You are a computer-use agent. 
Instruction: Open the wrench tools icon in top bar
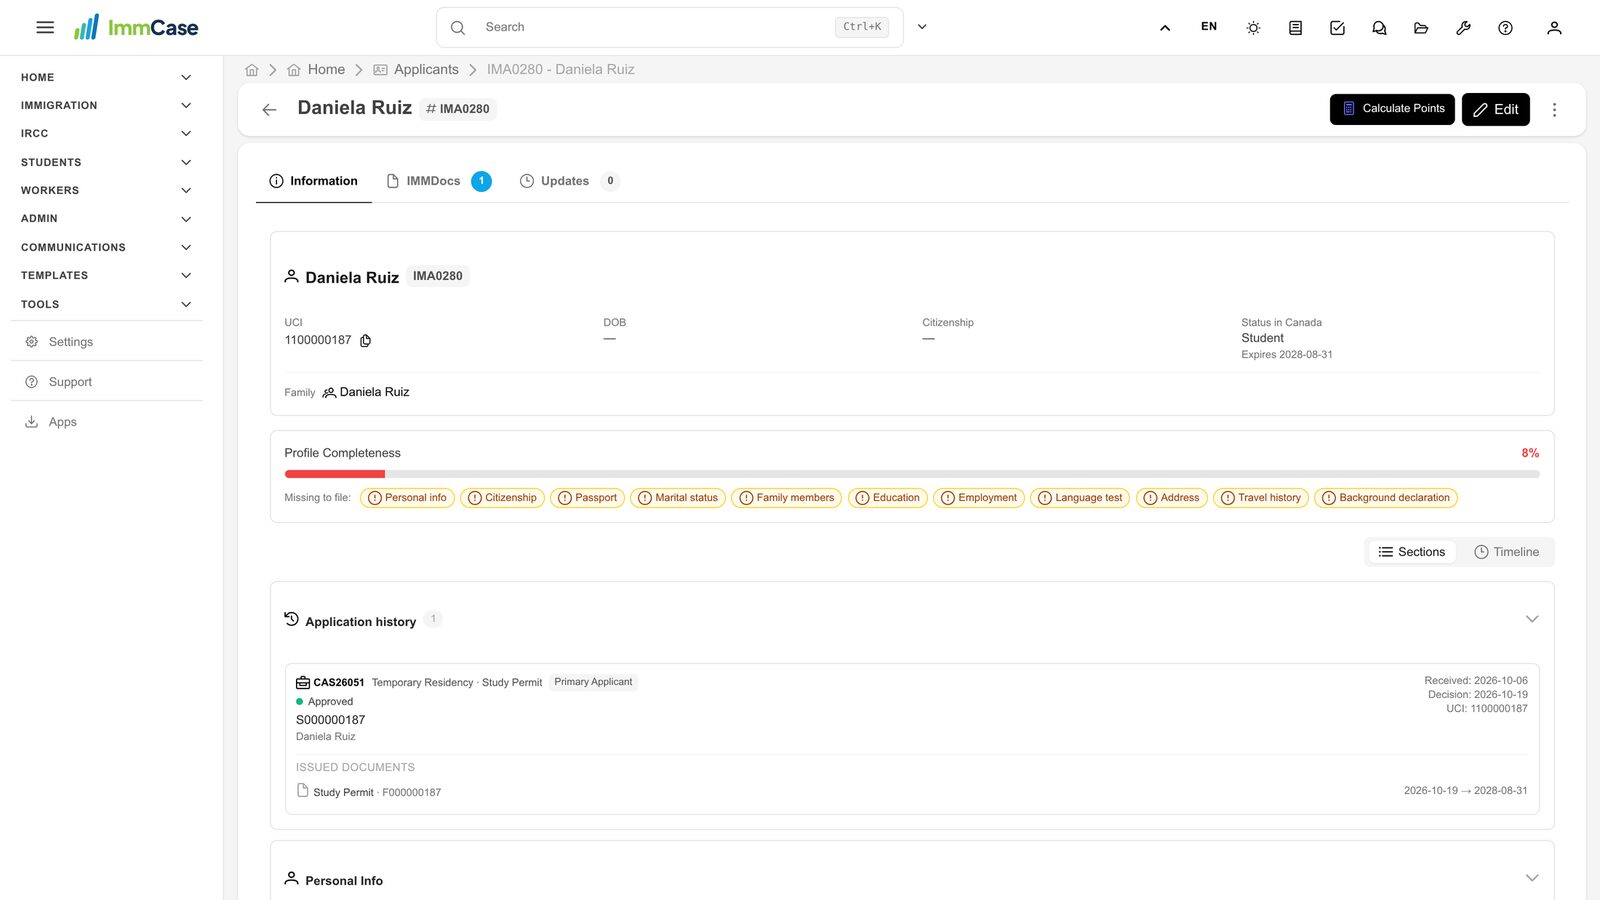click(x=1463, y=28)
